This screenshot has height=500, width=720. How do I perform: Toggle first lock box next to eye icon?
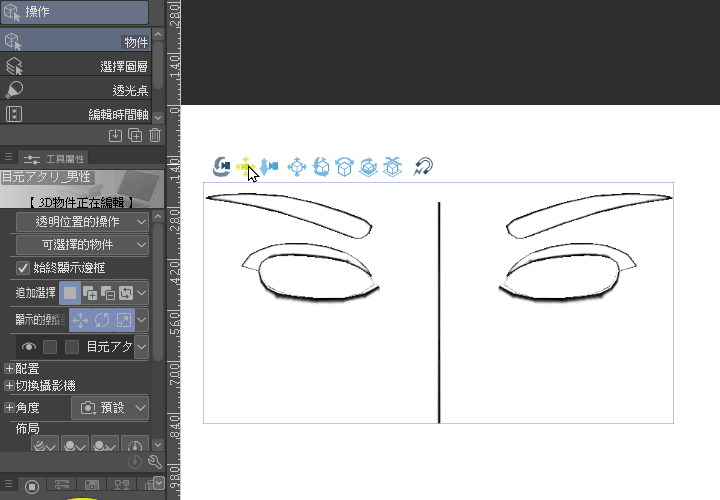pos(50,347)
